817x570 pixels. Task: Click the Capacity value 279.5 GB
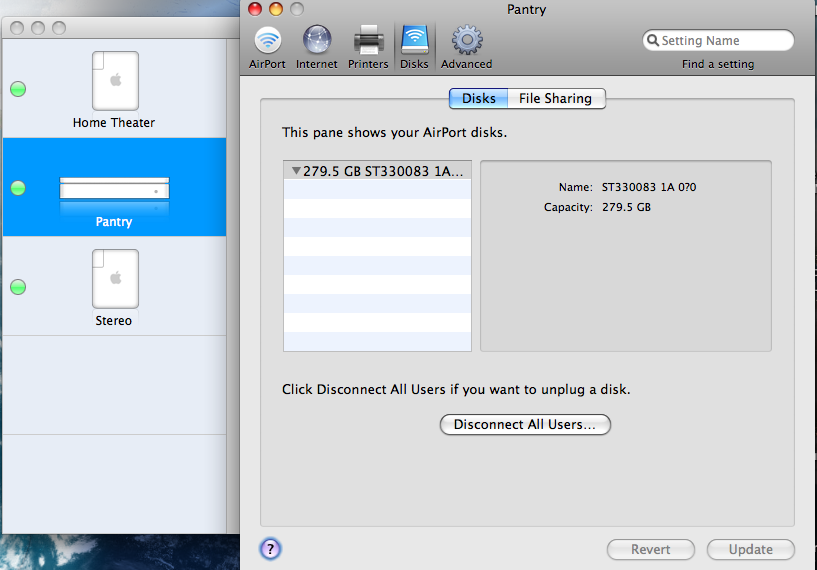coord(626,207)
